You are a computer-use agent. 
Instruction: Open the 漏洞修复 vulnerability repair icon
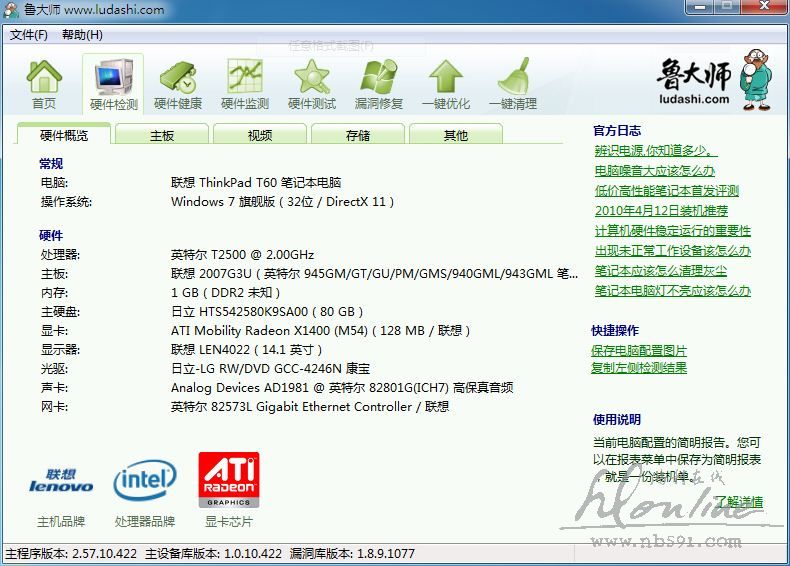pyautogui.click(x=379, y=78)
